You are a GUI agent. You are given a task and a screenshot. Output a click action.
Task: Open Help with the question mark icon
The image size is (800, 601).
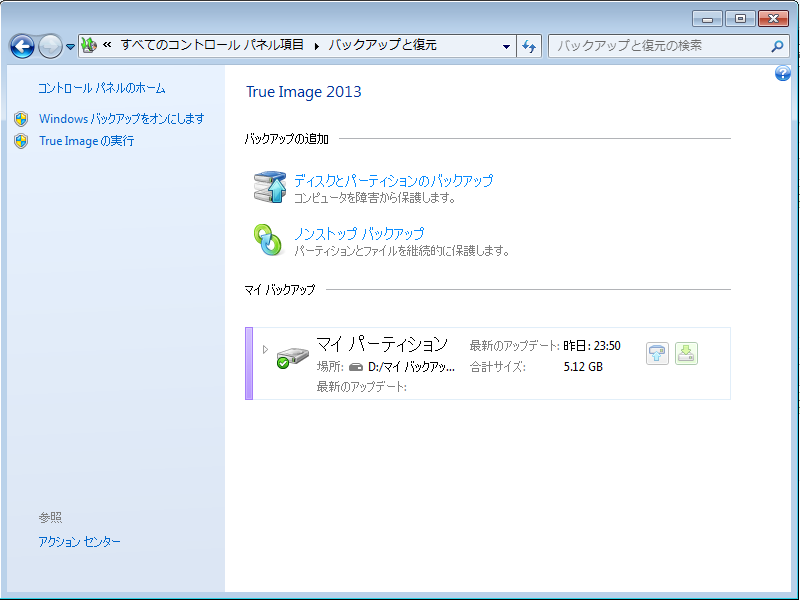(782, 73)
